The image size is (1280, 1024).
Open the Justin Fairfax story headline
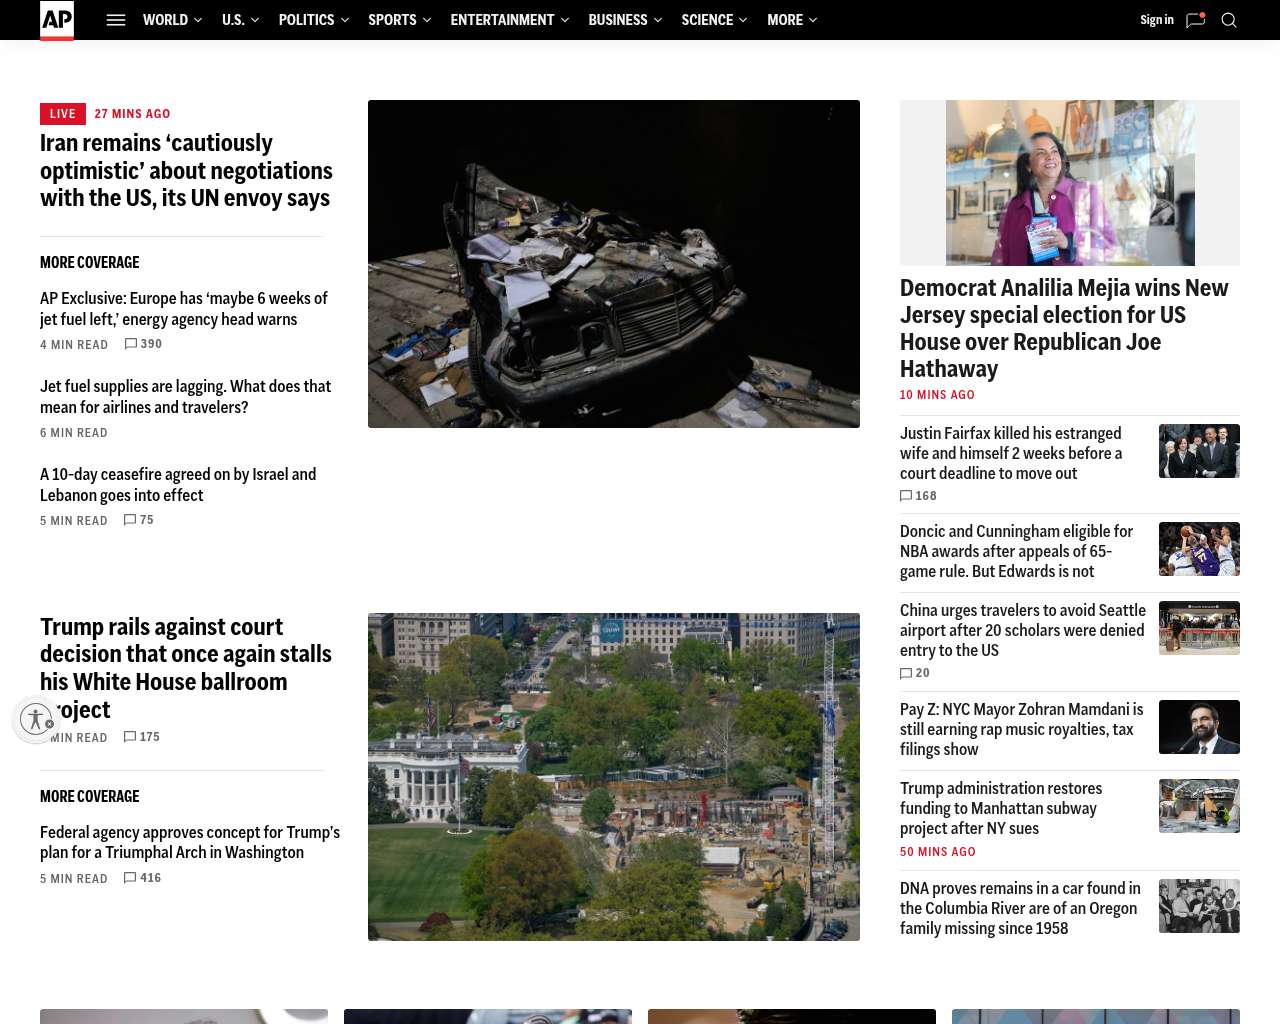click(x=1011, y=453)
